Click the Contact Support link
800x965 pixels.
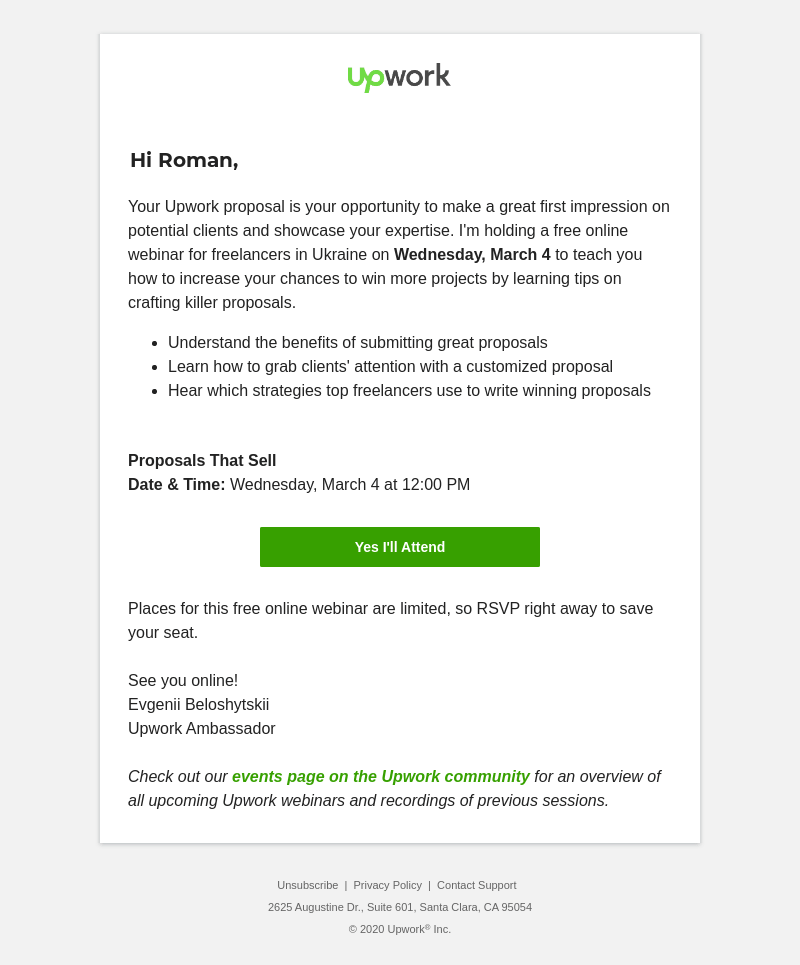point(476,885)
